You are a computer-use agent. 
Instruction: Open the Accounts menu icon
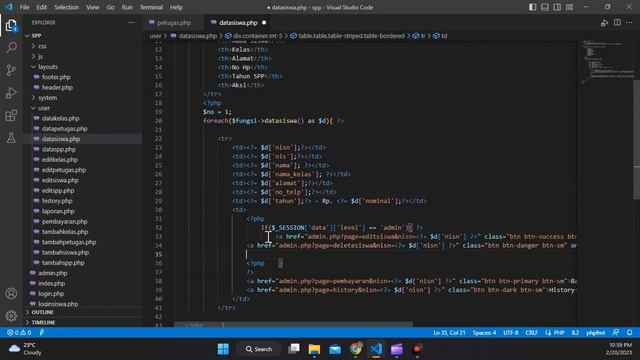click(x=11, y=293)
